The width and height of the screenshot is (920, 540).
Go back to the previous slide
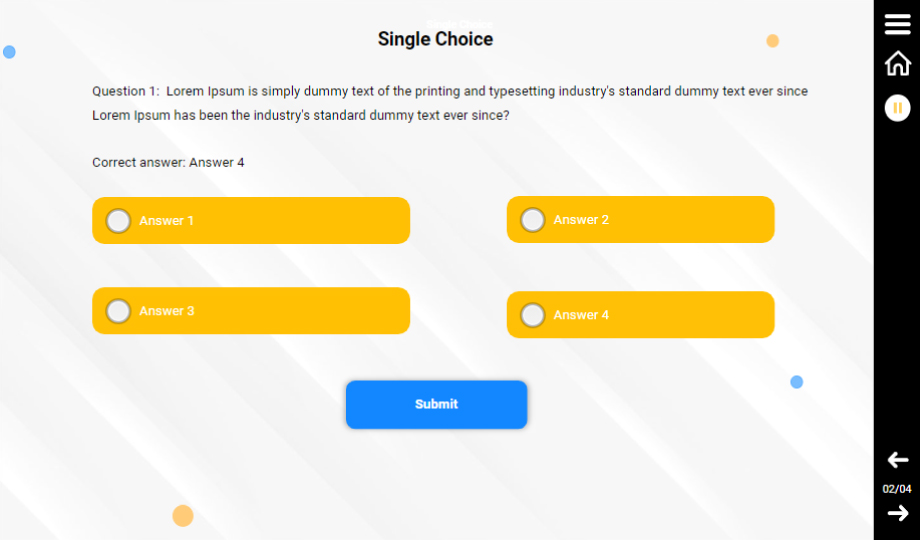897,460
